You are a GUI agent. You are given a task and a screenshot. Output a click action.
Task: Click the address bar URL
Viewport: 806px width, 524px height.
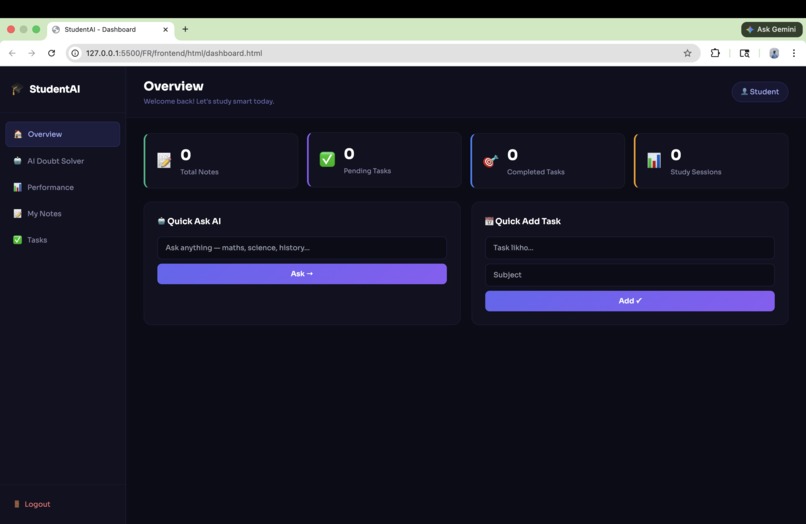[174, 53]
